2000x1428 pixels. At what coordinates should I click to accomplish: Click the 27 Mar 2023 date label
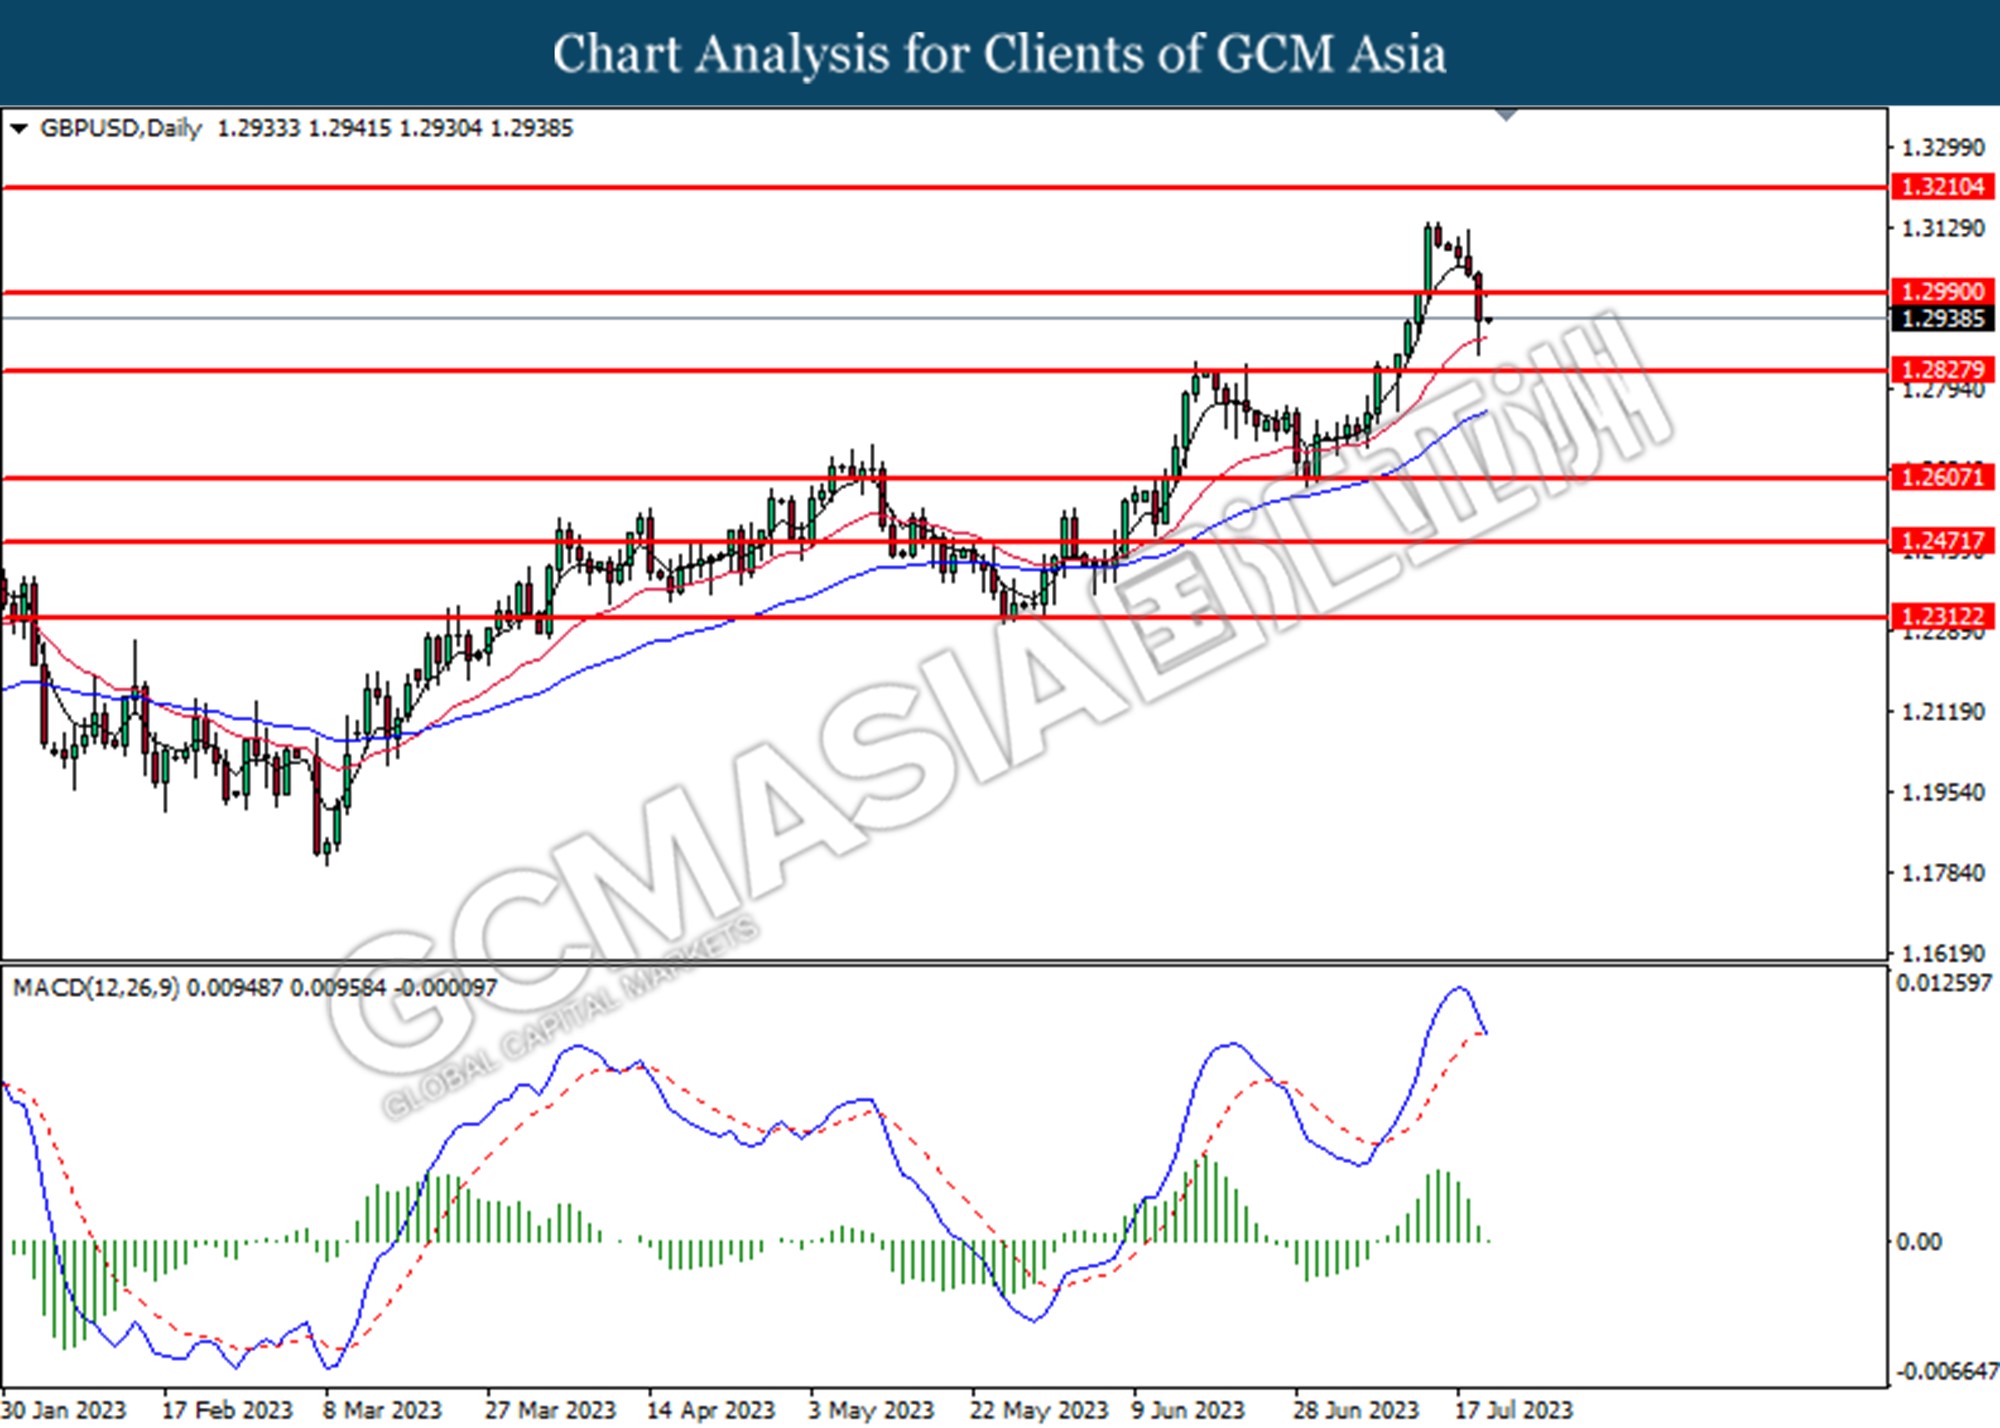tap(551, 1410)
